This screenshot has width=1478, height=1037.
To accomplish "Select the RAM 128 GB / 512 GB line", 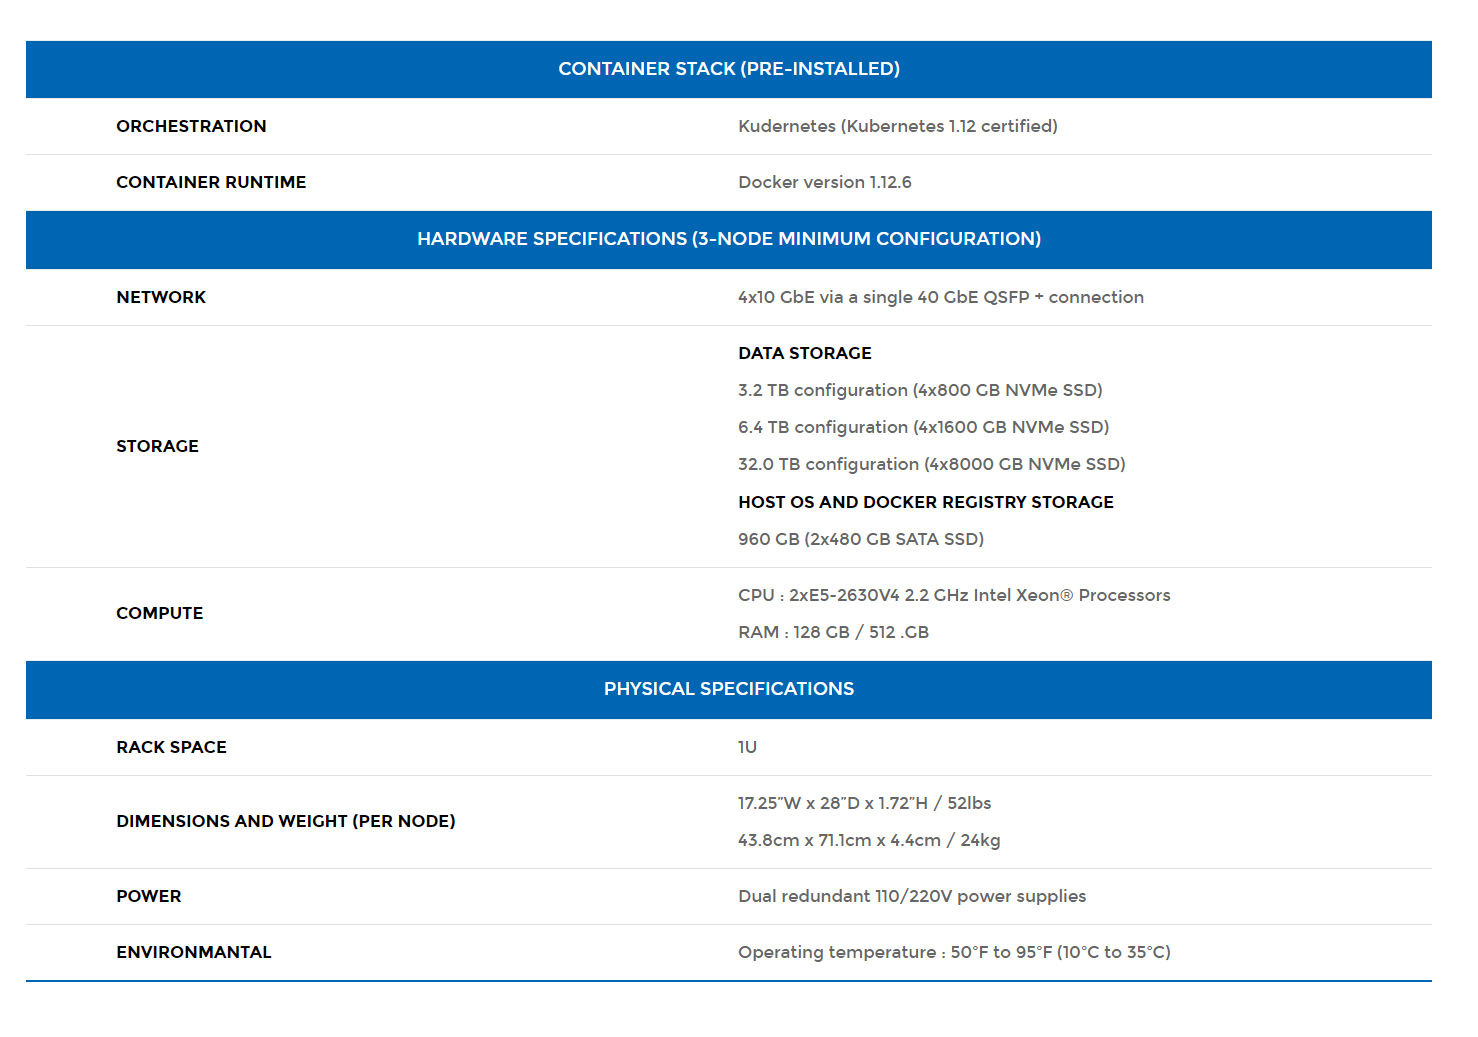I will click(833, 632).
